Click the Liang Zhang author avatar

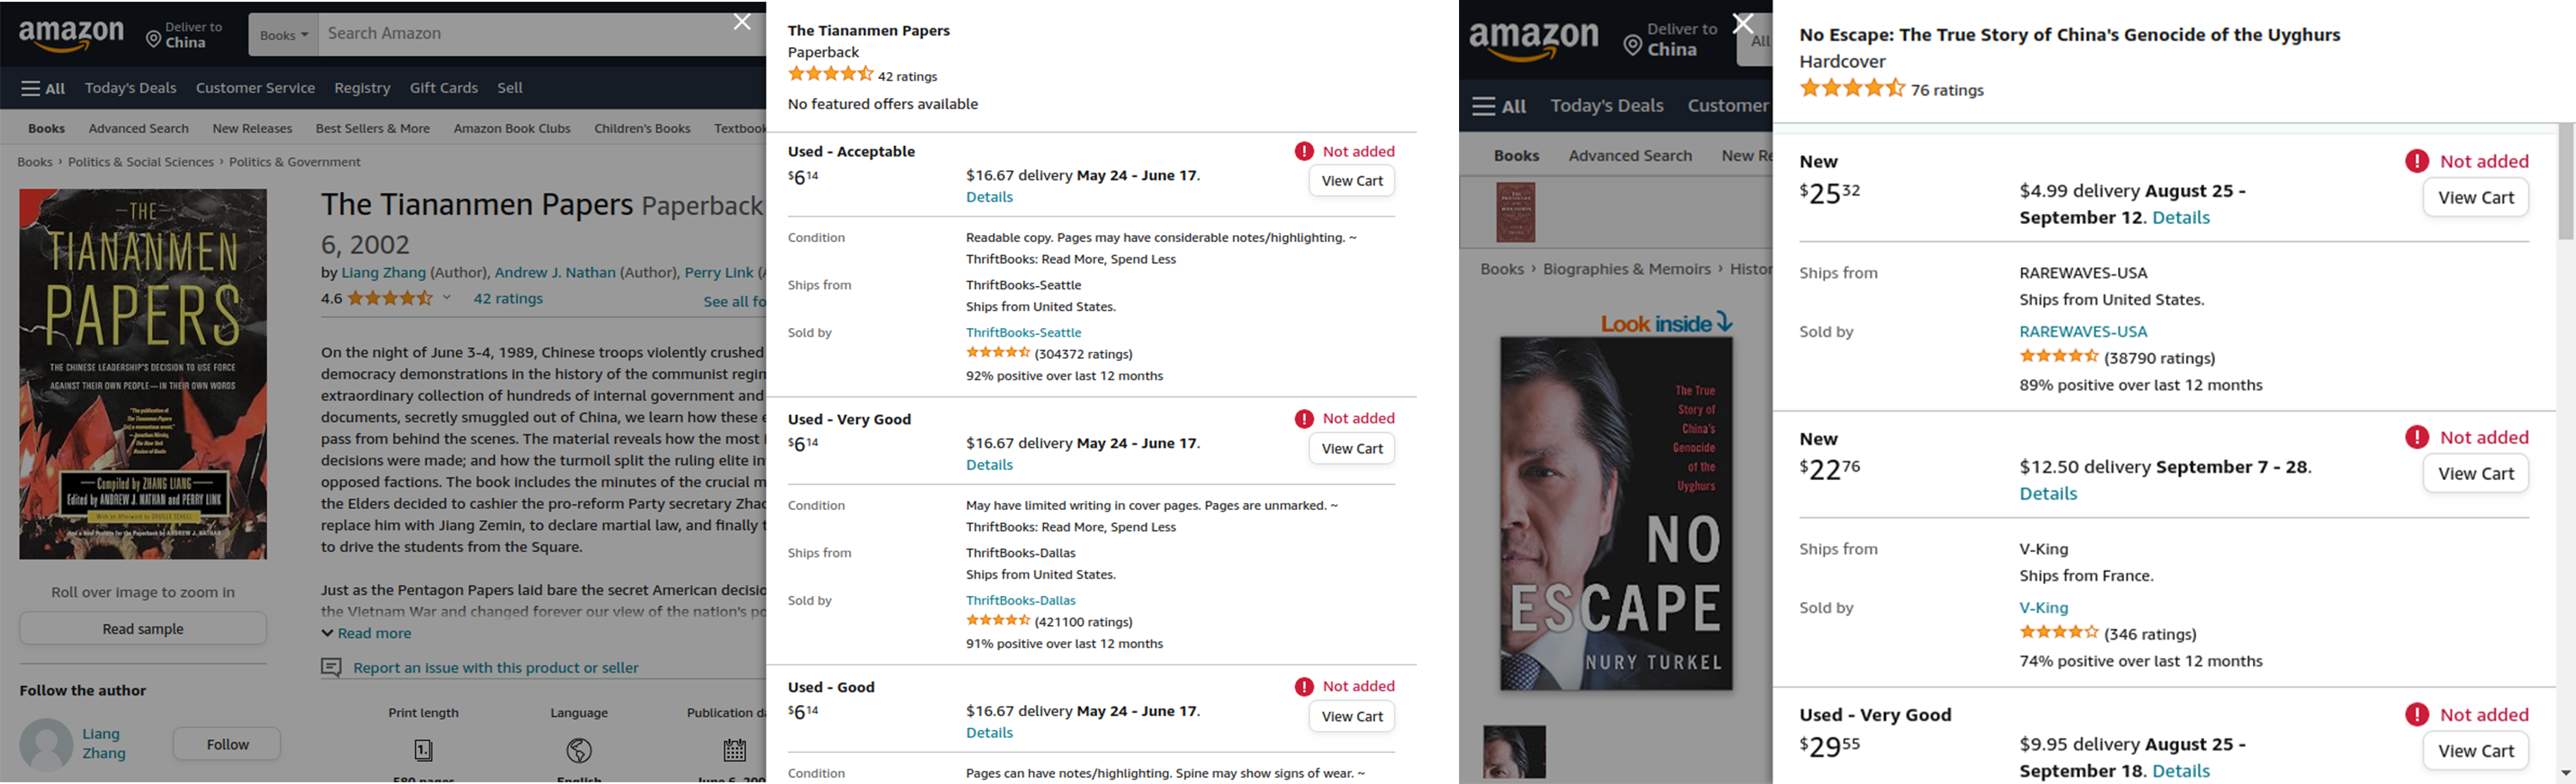coord(46,744)
